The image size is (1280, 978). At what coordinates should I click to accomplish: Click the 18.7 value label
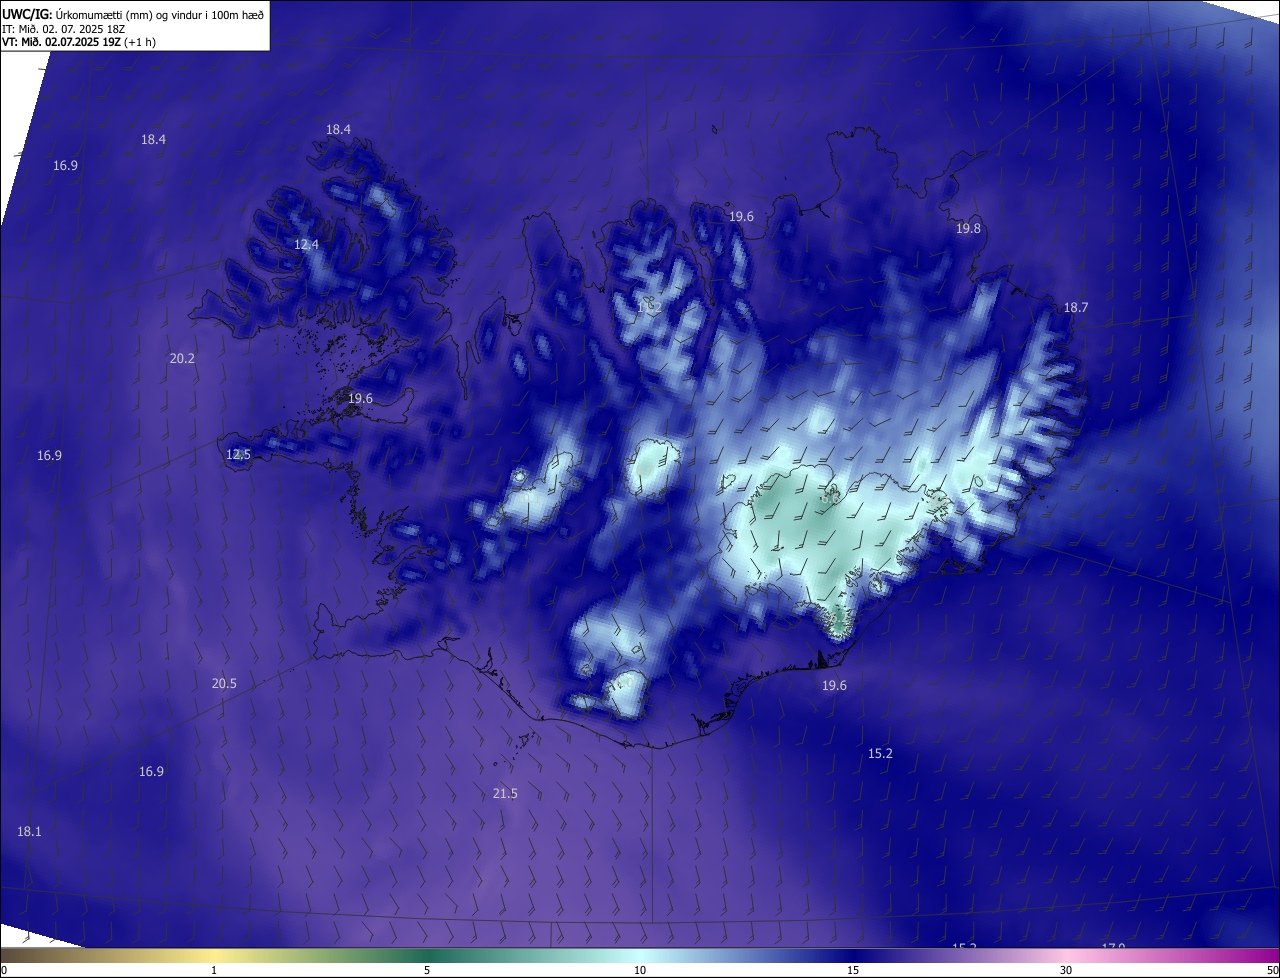click(1075, 308)
